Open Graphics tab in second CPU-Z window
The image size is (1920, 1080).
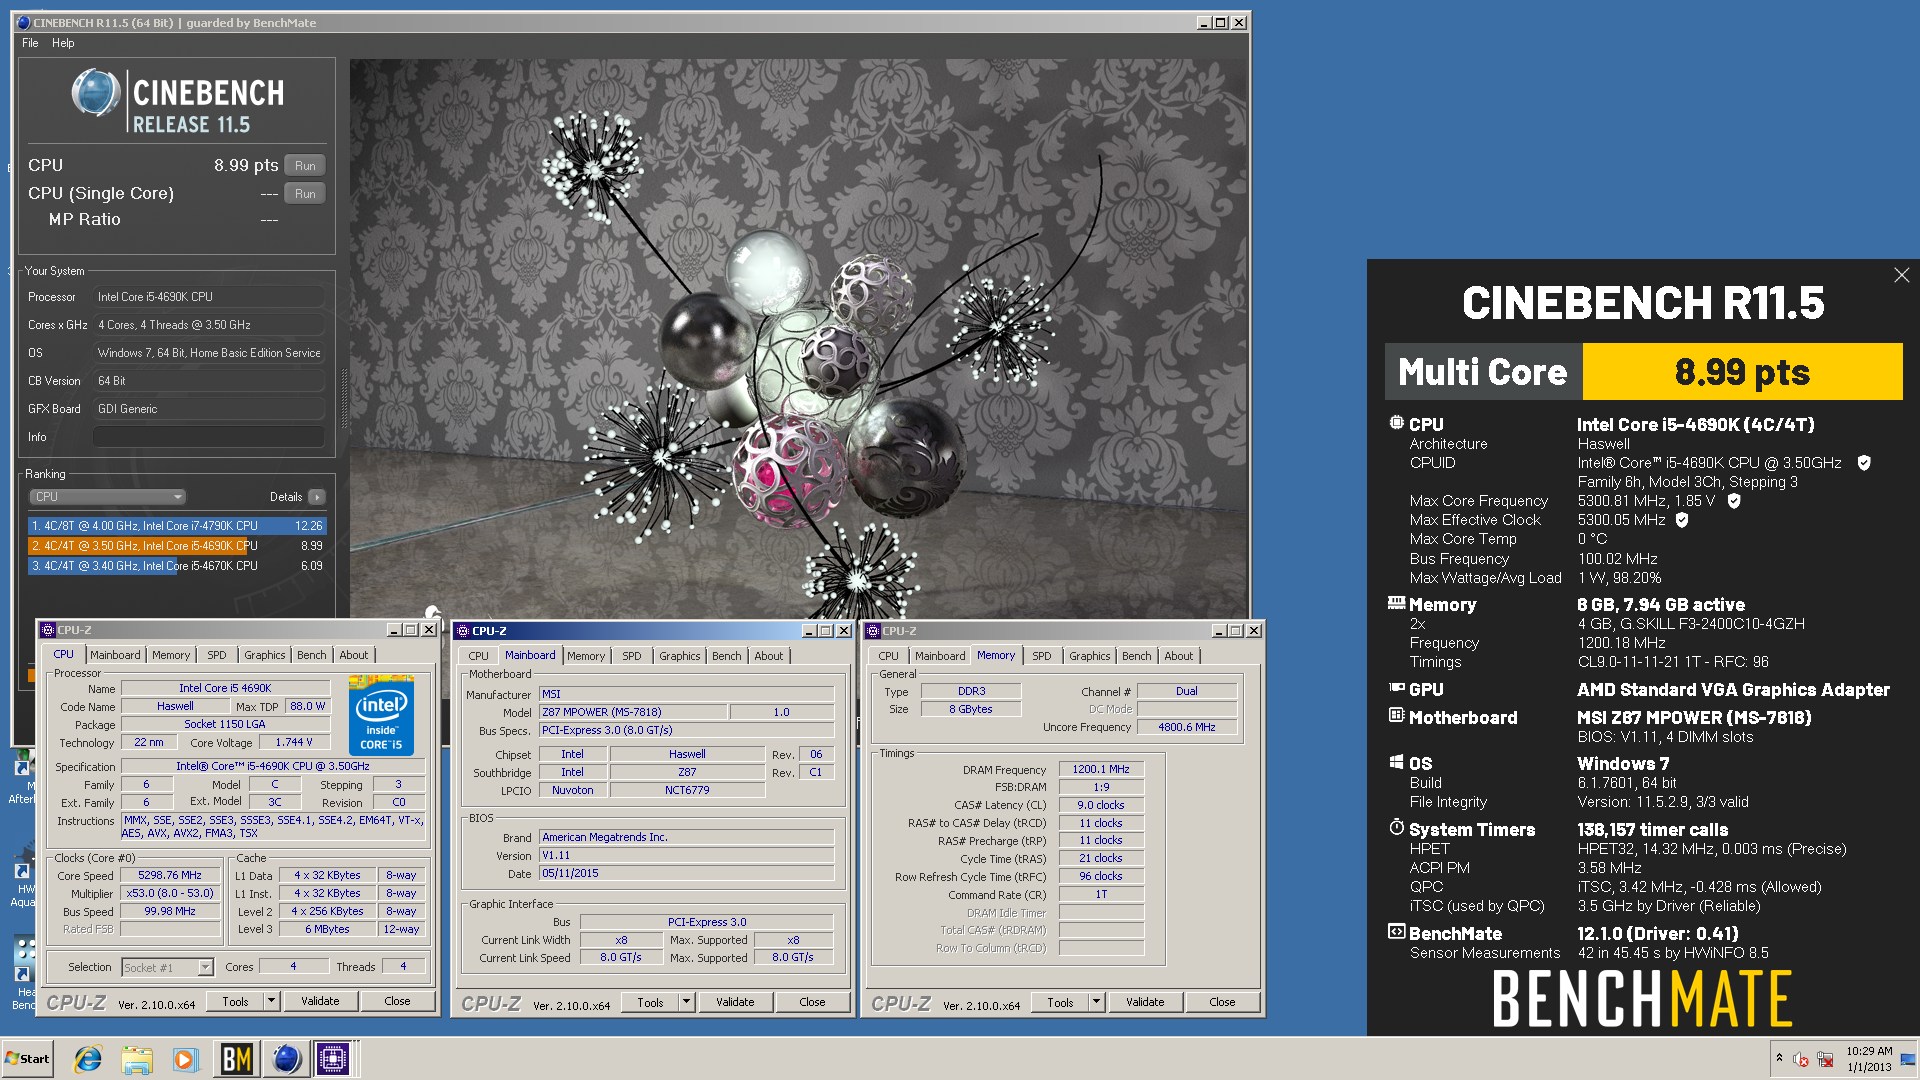pos(680,656)
